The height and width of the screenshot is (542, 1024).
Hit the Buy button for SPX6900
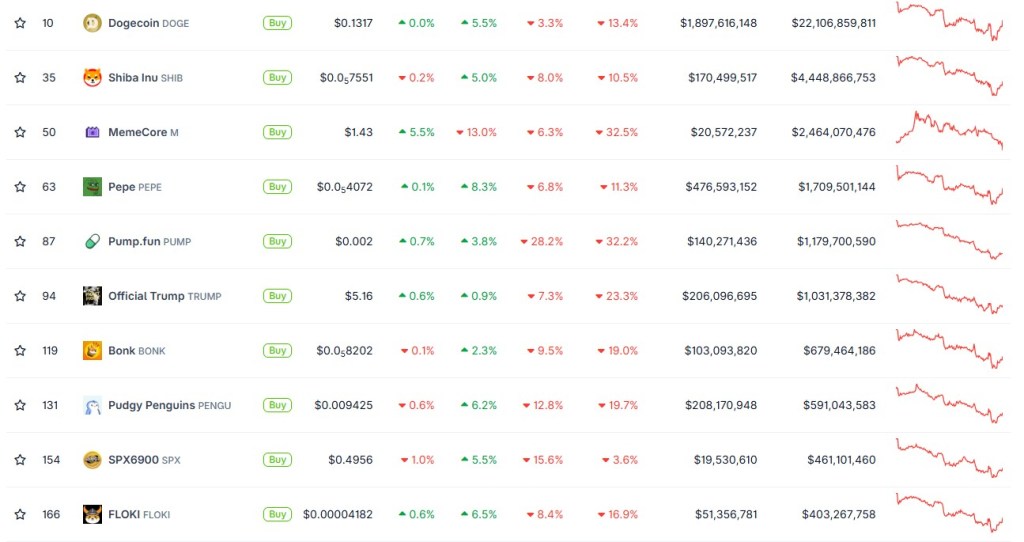(277, 460)
